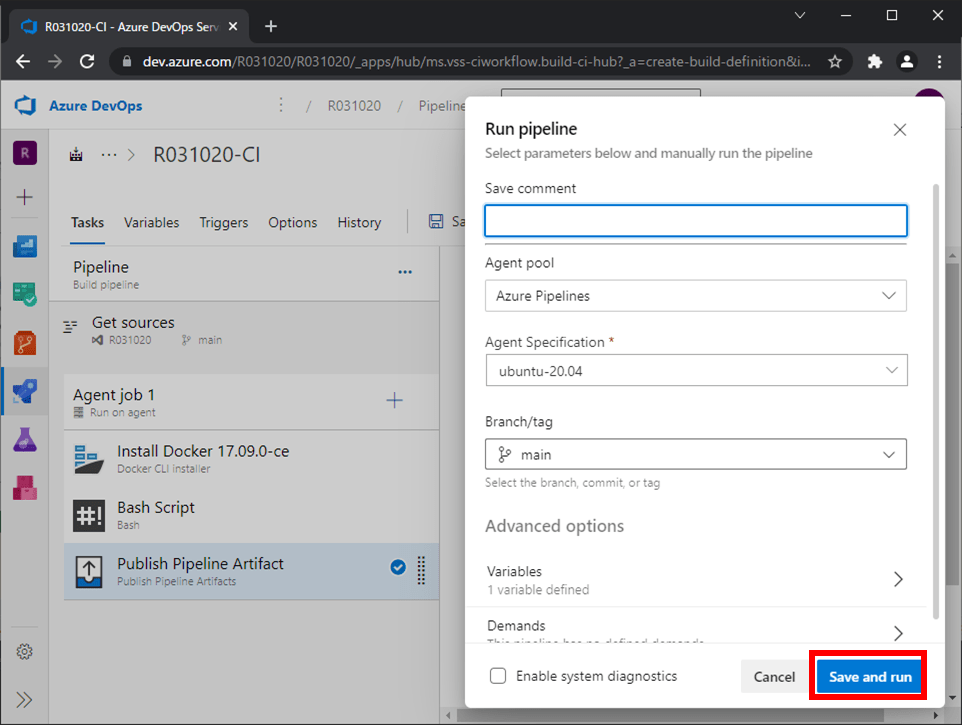Click the page horizontal scrollbar
The height and width of the screenshot is (725, 962).
tap(670, 715)
